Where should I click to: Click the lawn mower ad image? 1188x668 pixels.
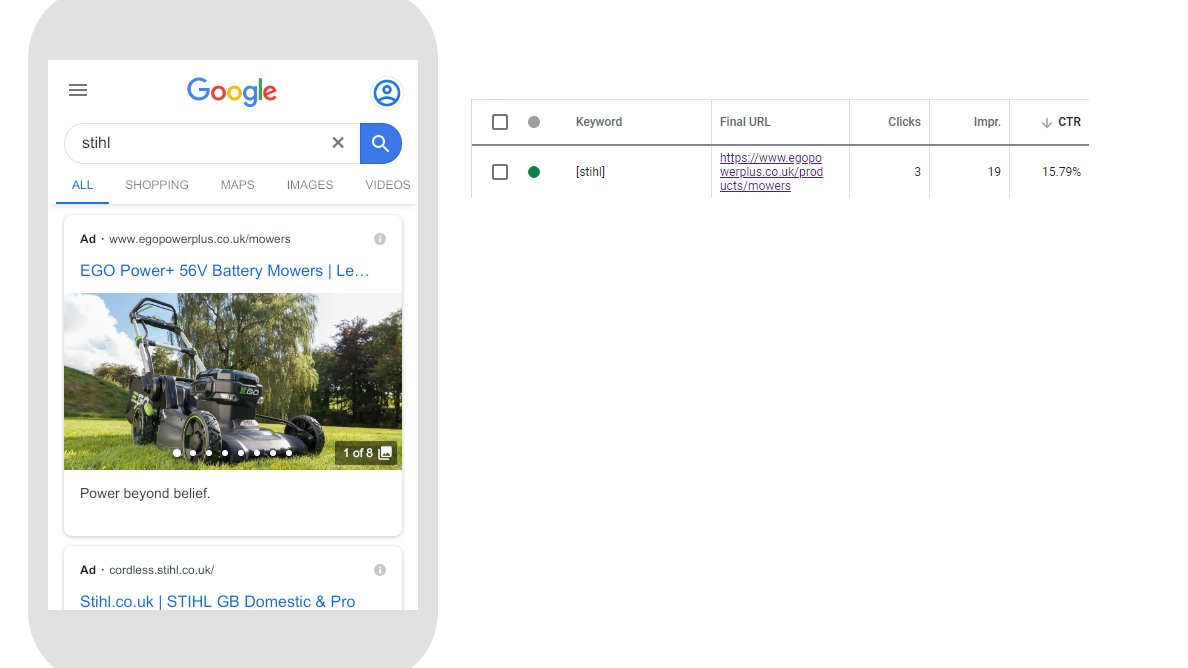click(233, 382)
